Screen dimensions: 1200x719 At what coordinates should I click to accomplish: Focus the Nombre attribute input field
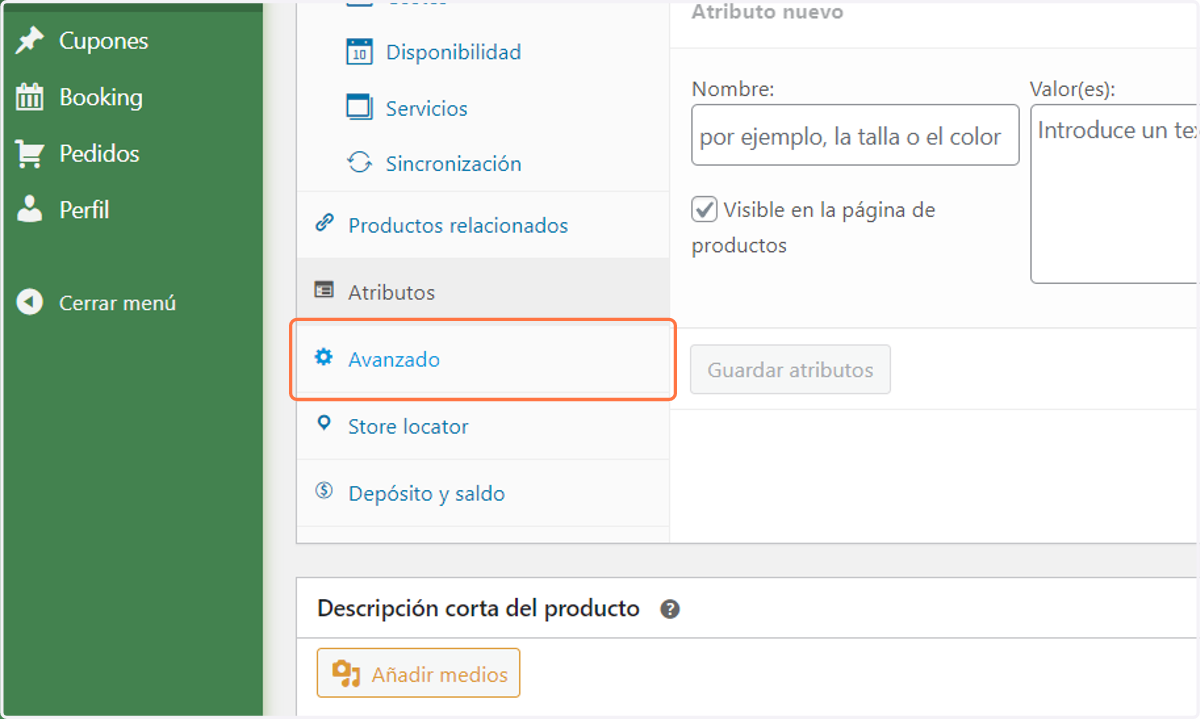pos(855,135)
